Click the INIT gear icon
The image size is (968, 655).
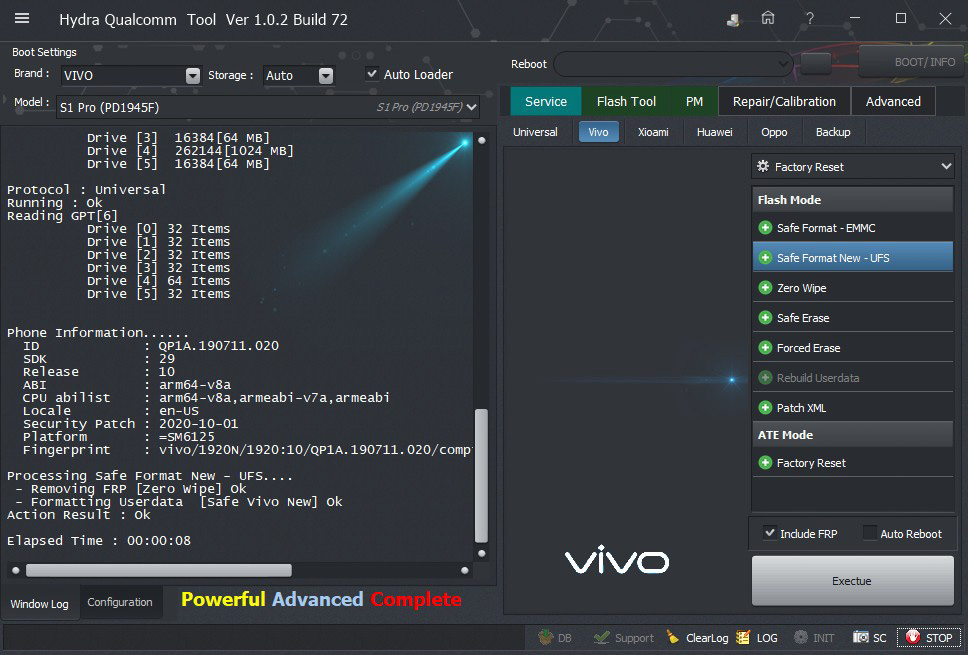(801, 637)
